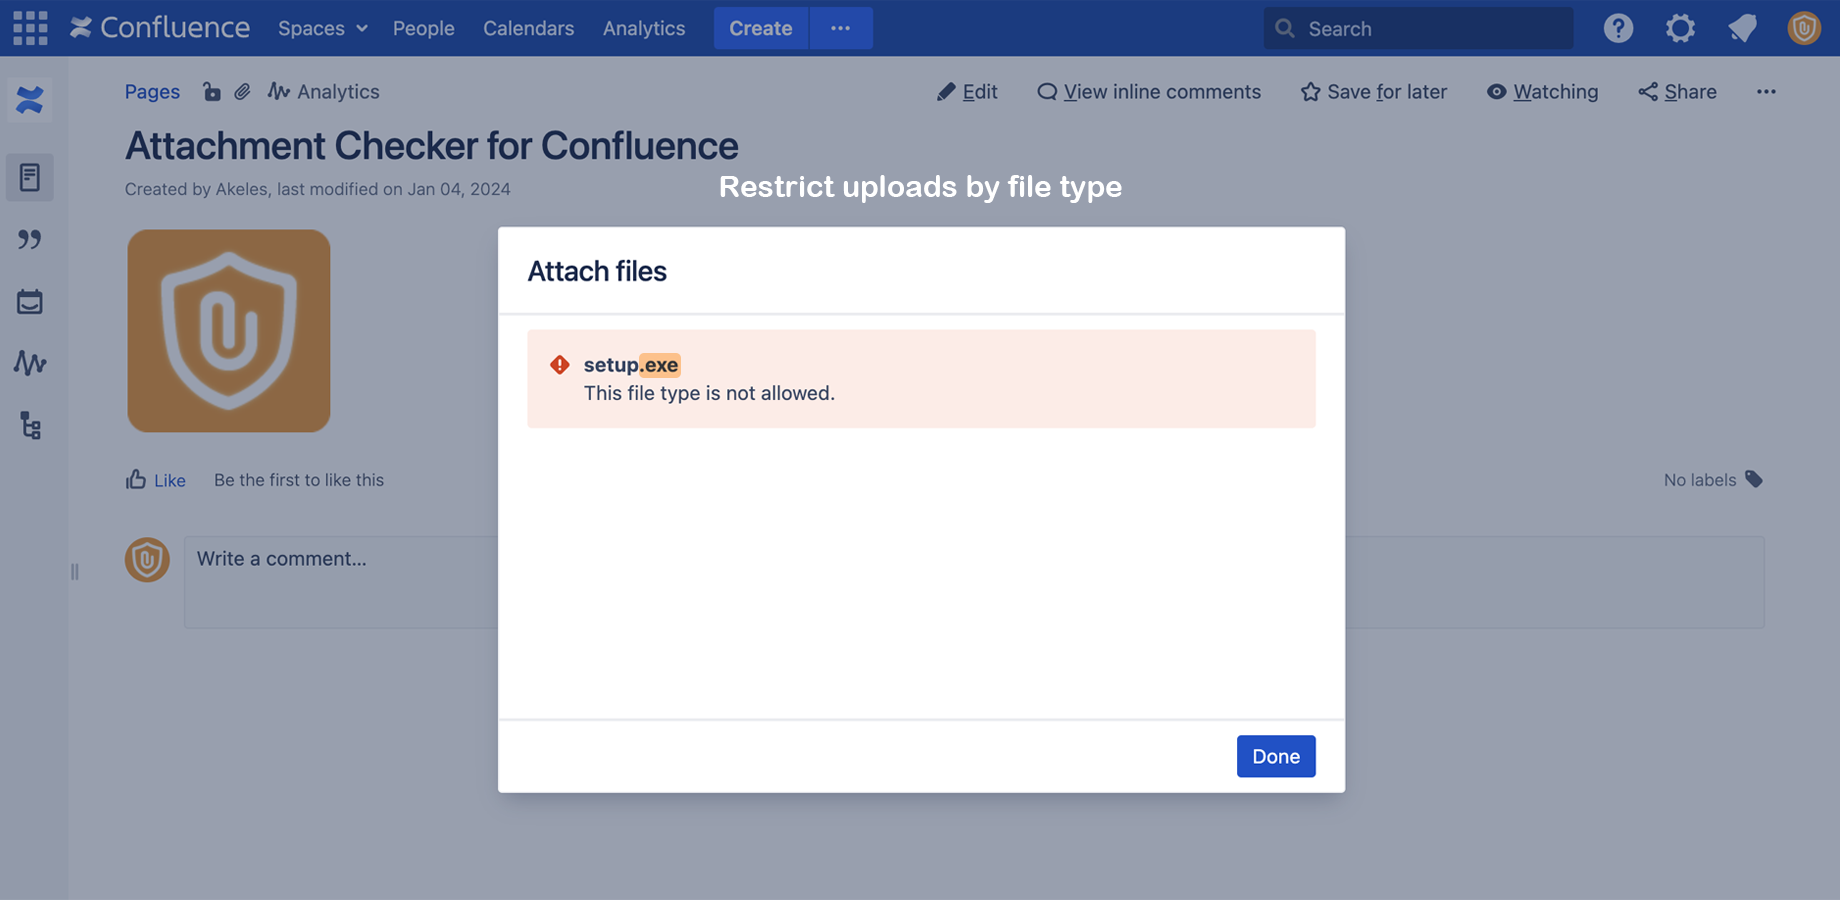Toggle the Watching eye button
The image size is (1840, 900).
pos(1542,92)
